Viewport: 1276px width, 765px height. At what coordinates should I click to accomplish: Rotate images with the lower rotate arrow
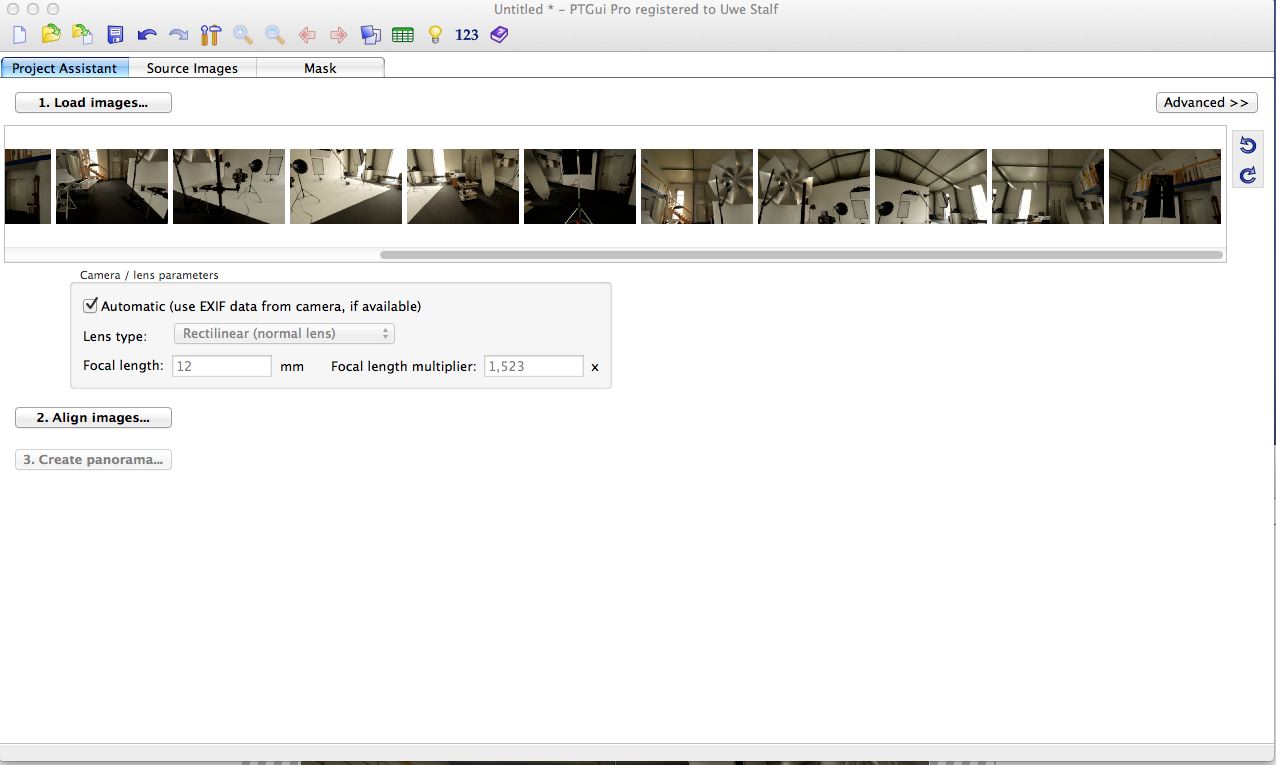point(1247,176)
